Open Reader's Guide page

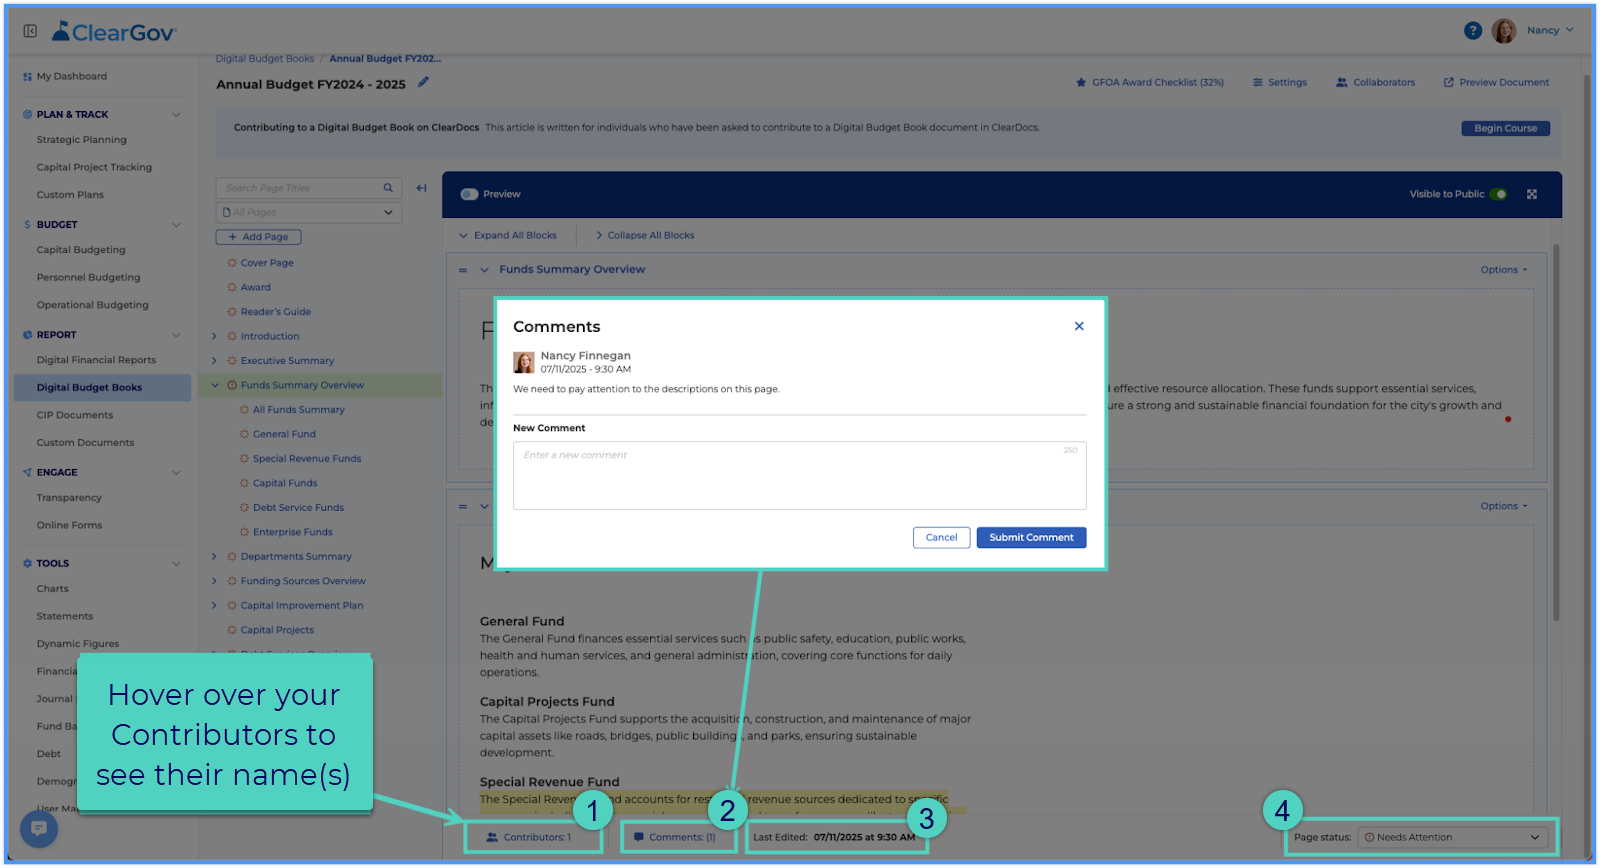275,312
